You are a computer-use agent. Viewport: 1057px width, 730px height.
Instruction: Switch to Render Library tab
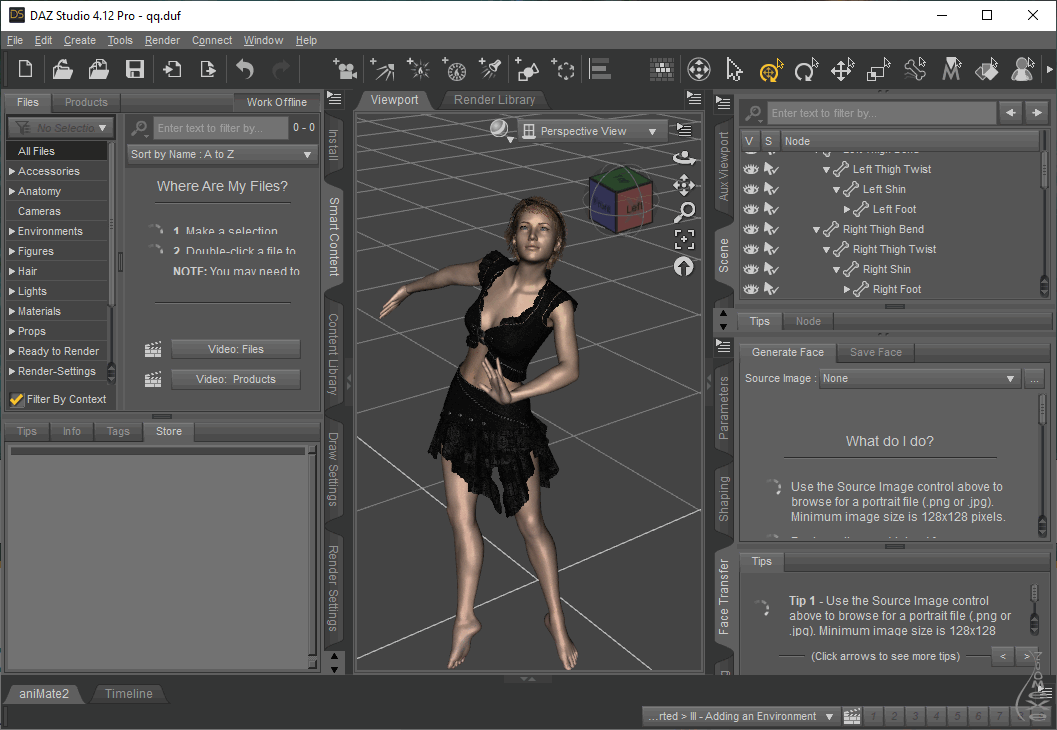click(x=494, y=100)
